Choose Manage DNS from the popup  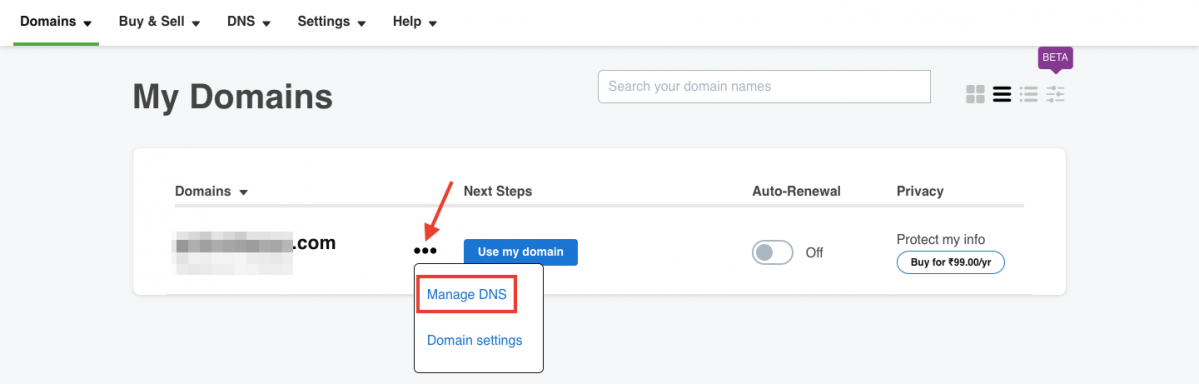point(466,295)
